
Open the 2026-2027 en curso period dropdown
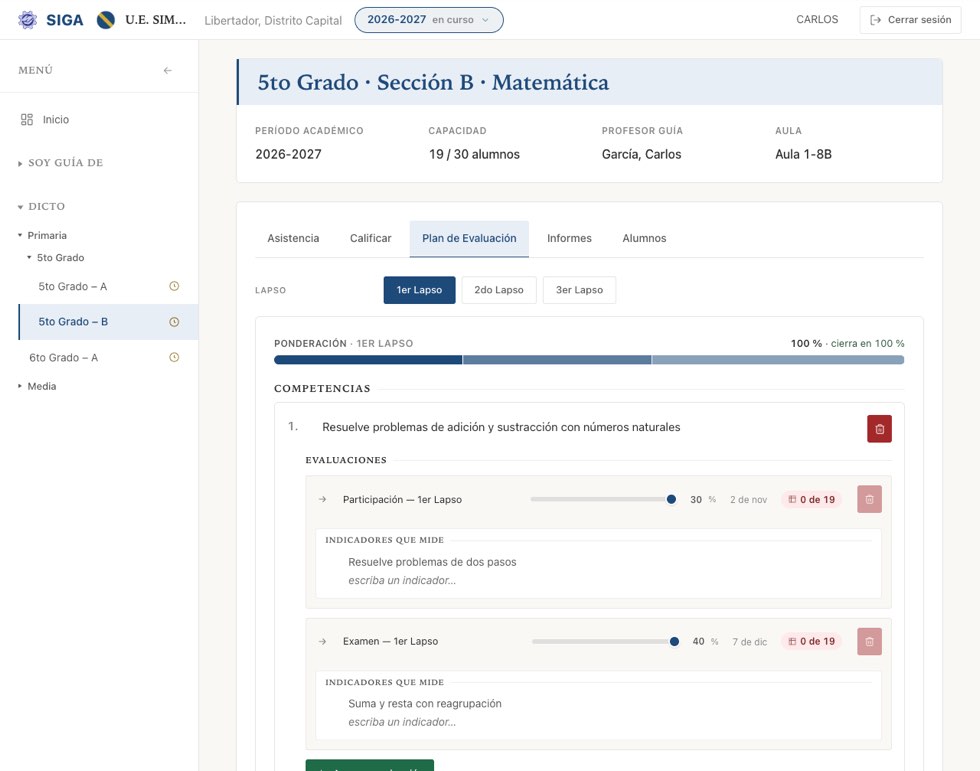tap(429, 20)
